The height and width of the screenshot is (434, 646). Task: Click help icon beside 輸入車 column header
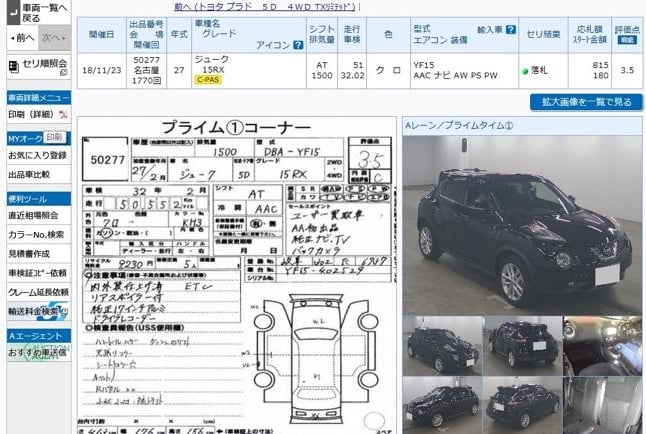pyautogui.click(x=510, y=30)
